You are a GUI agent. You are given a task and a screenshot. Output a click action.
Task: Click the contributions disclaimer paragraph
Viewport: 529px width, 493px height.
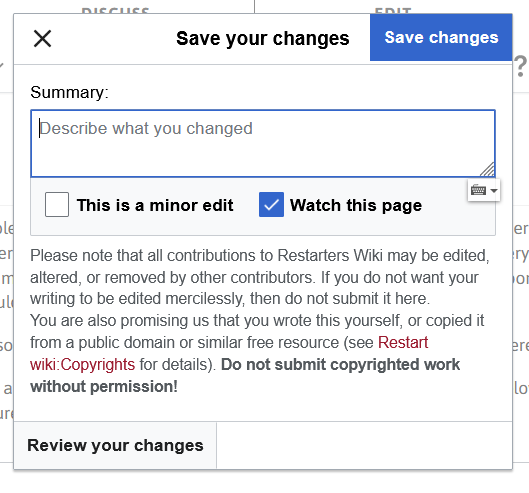(259, 277)
